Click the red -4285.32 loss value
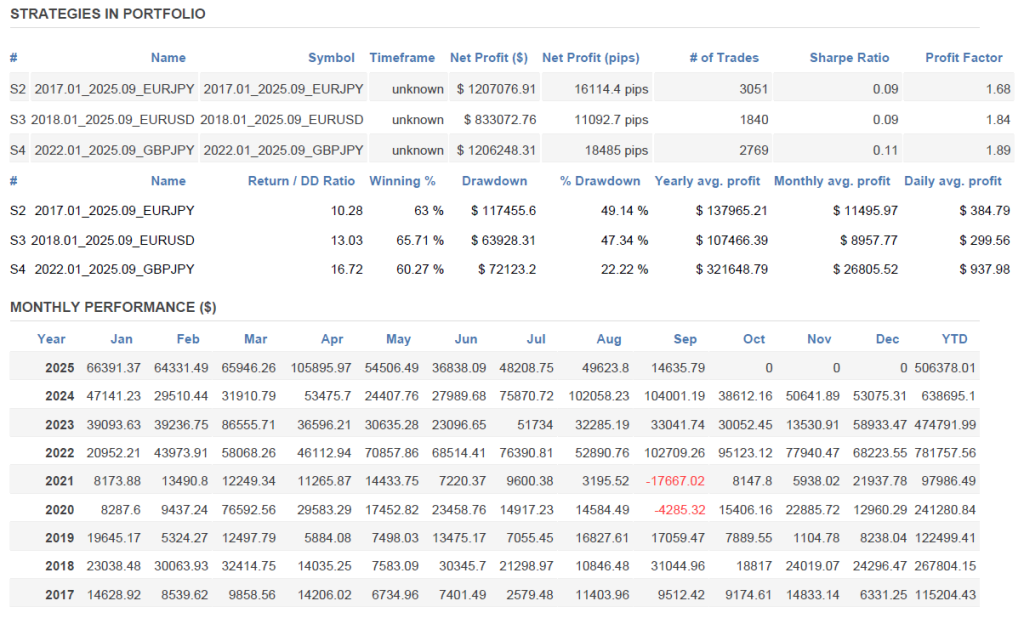The width and height of the screenshot is (1024, 618). [682, 509]
